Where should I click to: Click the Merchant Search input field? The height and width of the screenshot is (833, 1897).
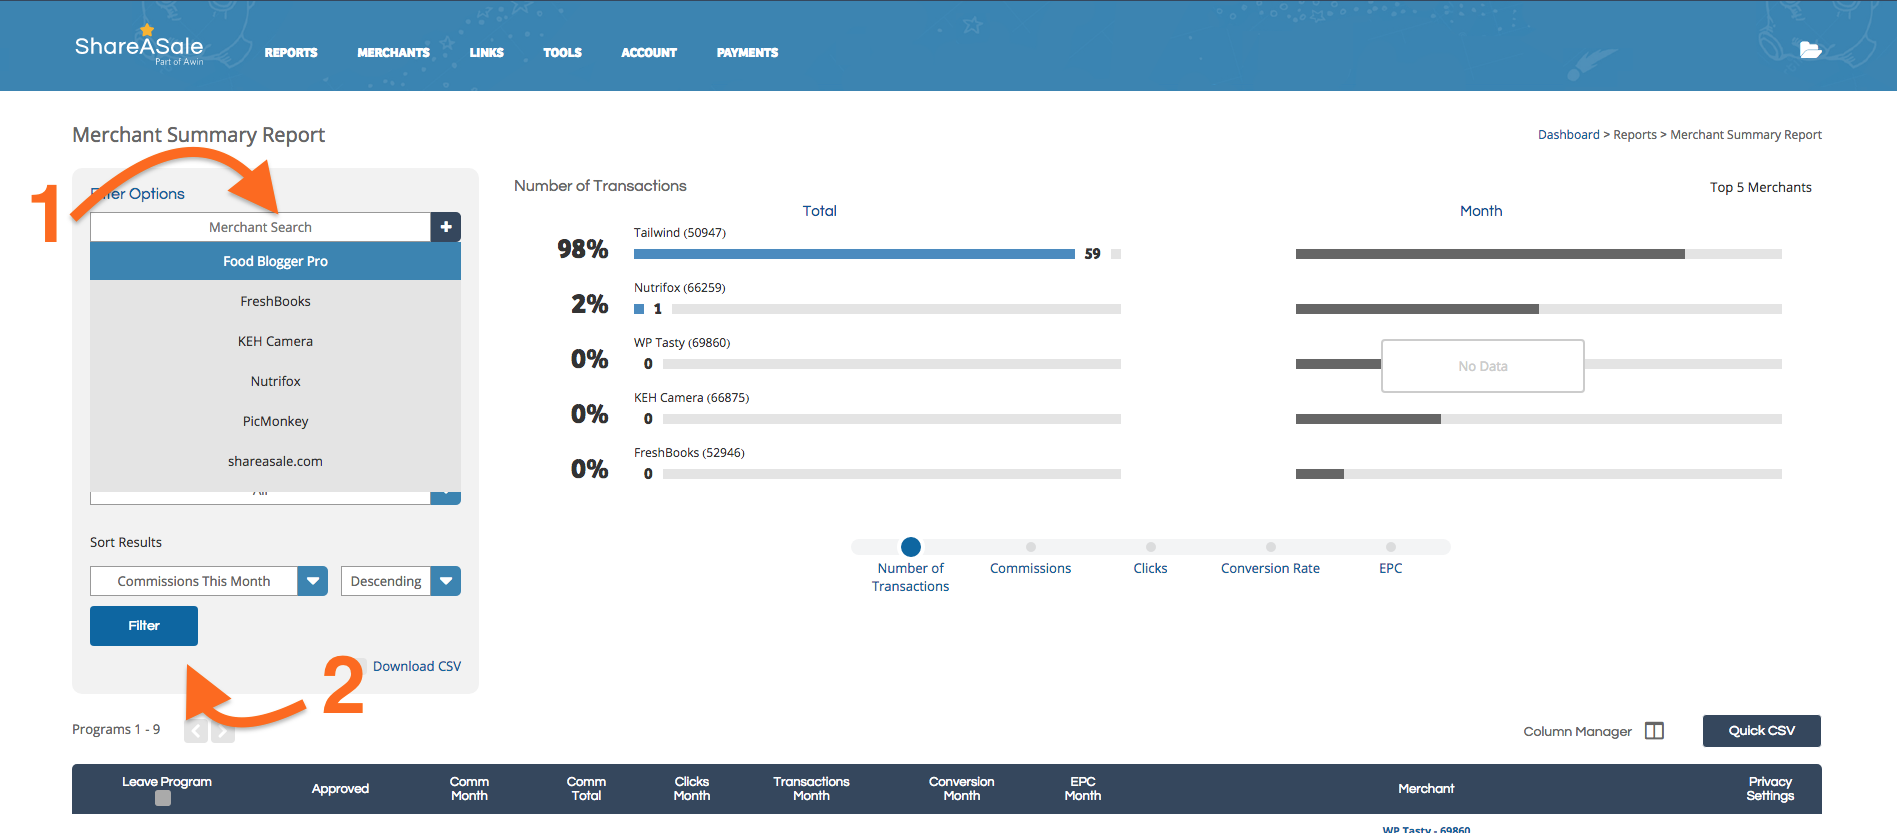(260, 227)
